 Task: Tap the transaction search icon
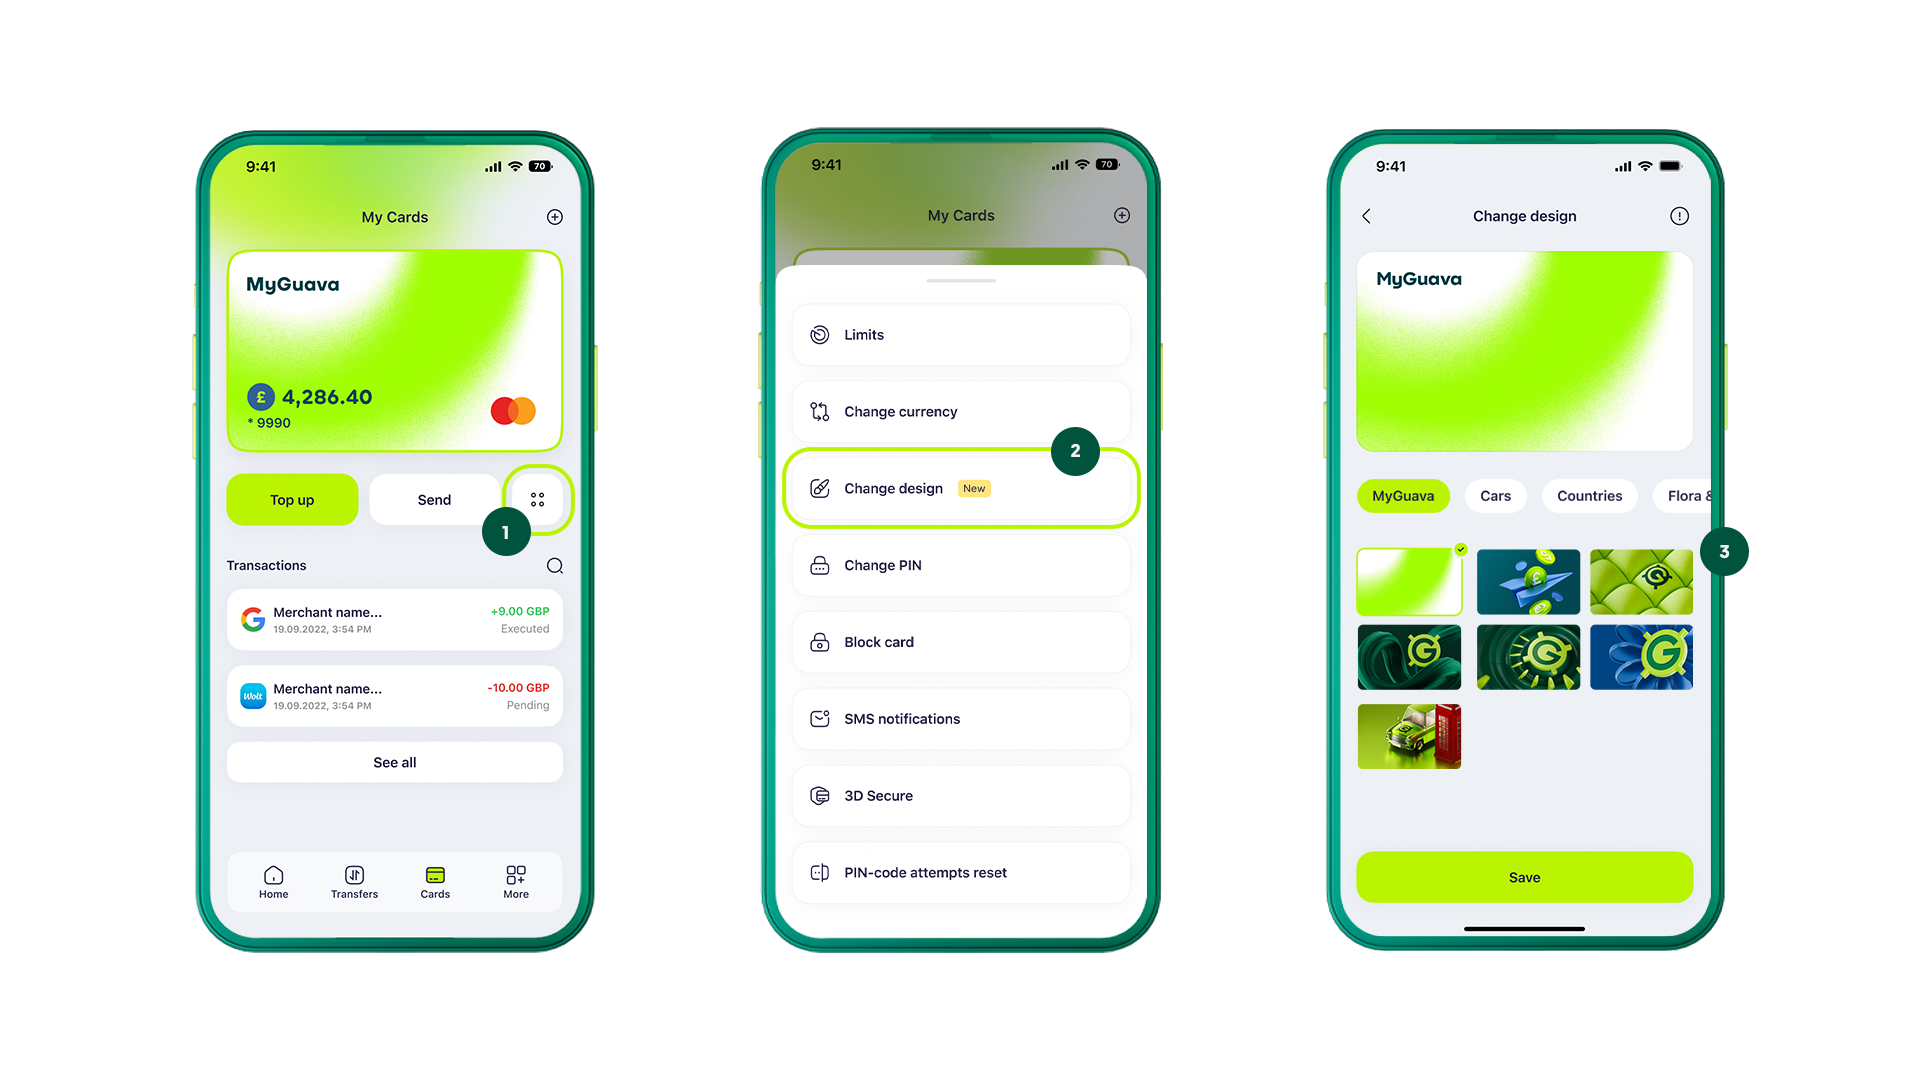point(554,566)
